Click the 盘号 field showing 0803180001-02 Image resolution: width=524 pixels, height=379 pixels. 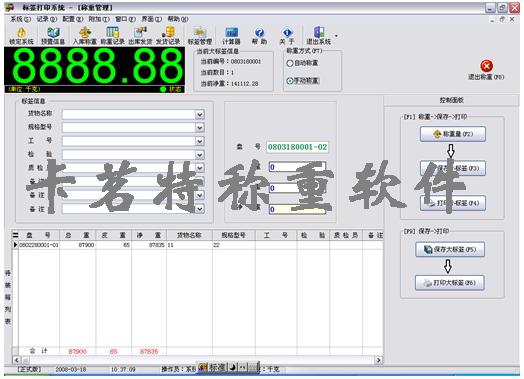coord(297,147)
